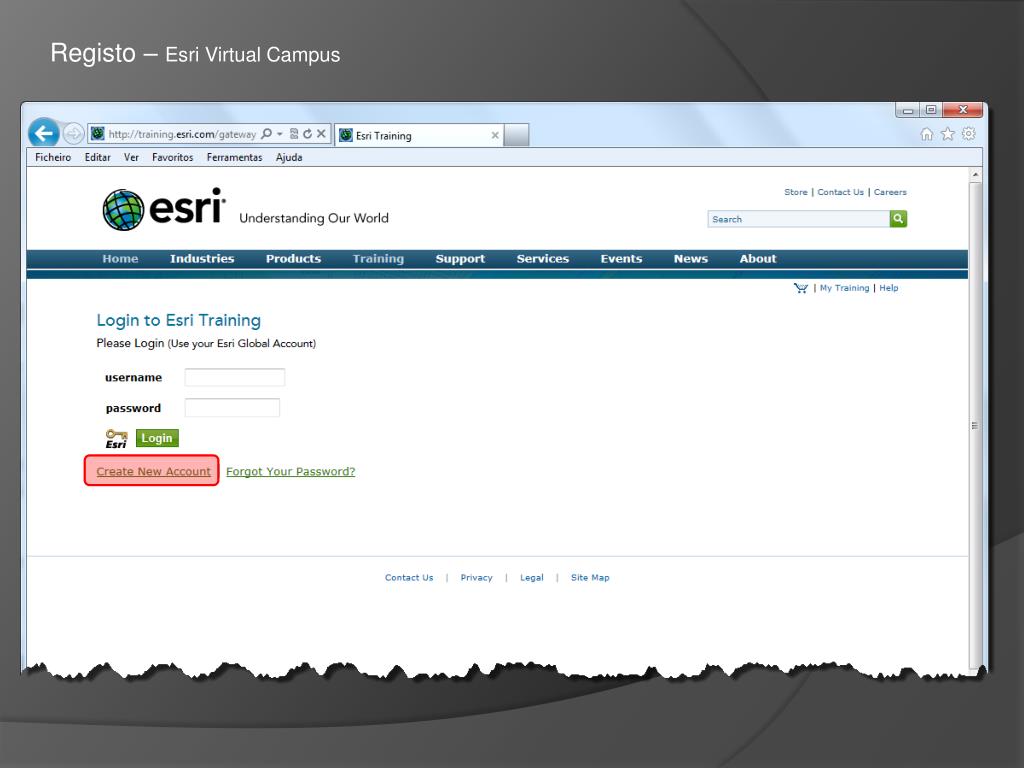Click the address bar URL text

182,134
